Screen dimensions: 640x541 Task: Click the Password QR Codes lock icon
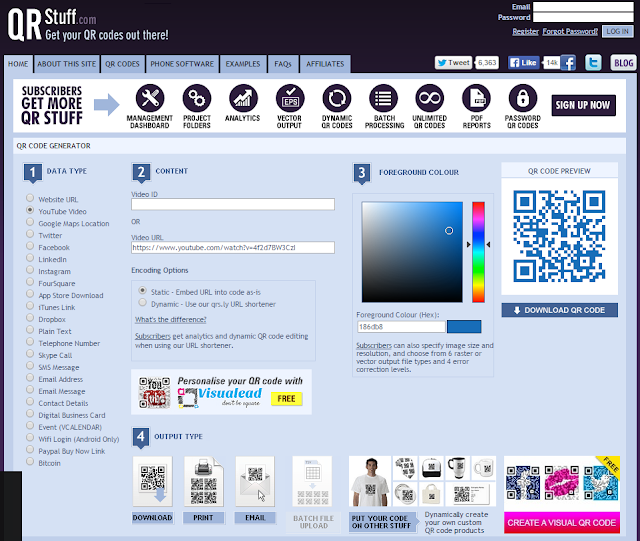click(x=523, y=98)
